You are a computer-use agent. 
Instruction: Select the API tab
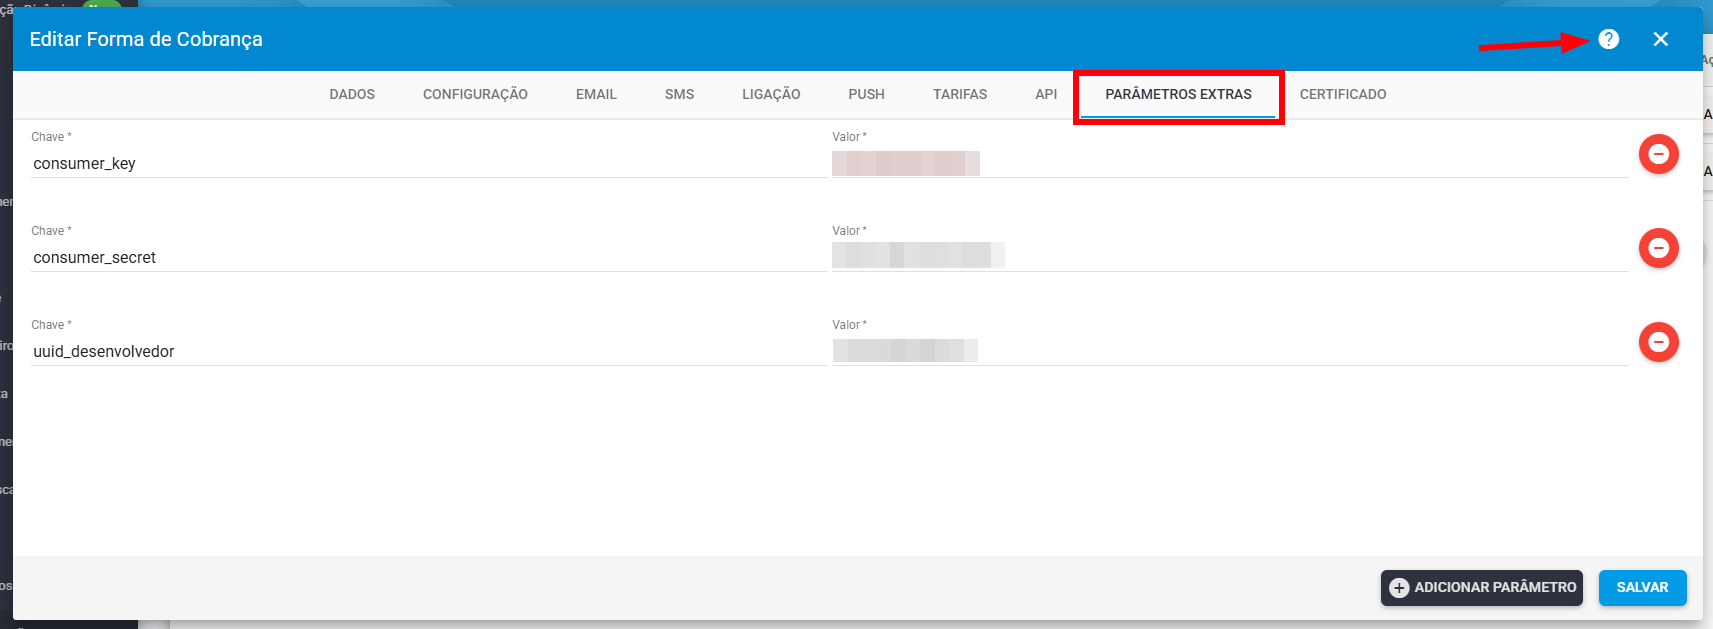(x=1046, y=94)
